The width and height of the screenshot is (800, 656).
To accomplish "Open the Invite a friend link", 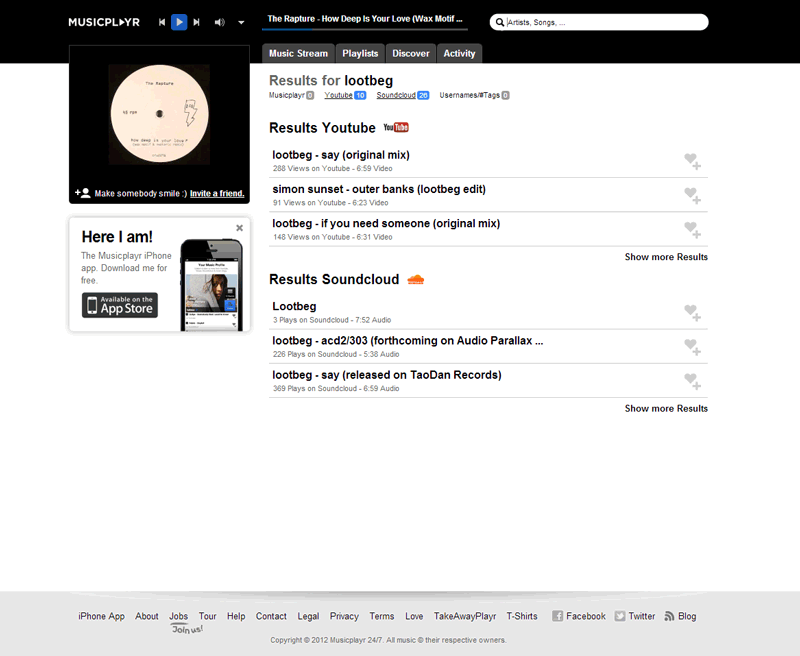I will 217,193.
